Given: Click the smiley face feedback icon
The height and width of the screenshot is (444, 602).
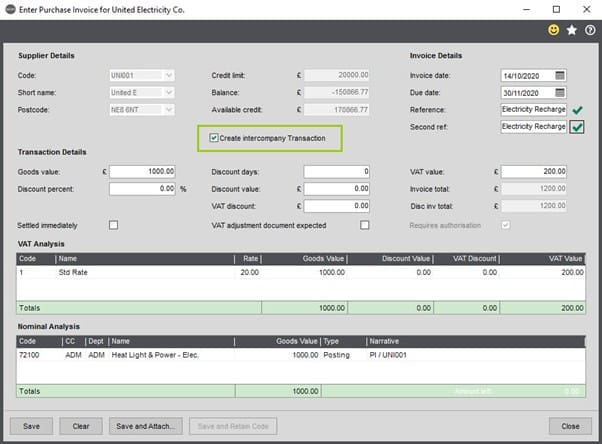Looking at the screenshot, I should click(553, 30).
